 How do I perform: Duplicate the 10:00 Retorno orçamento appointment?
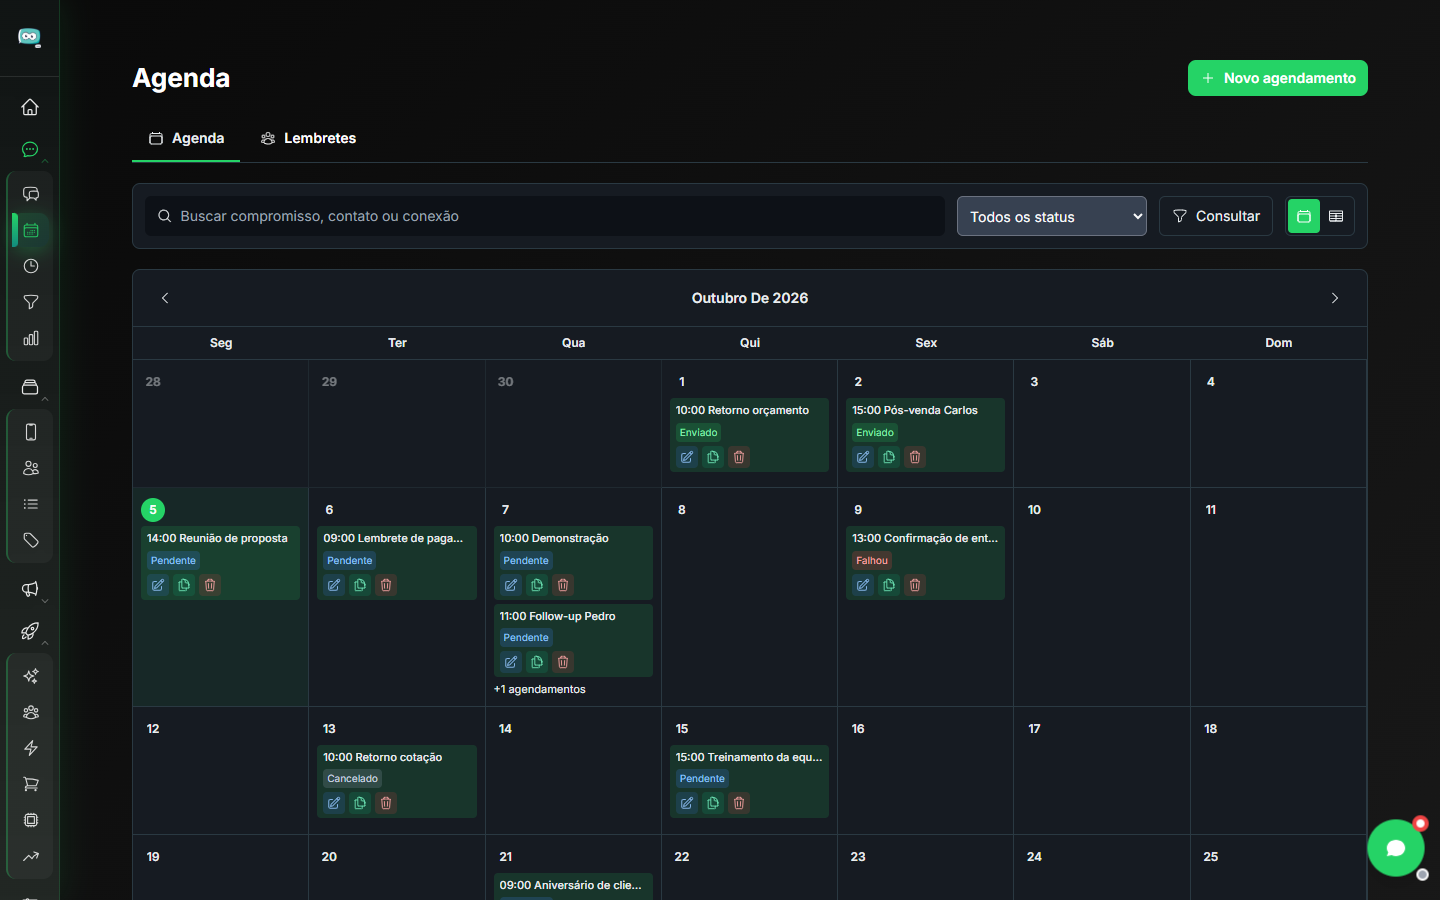[713, 457]
